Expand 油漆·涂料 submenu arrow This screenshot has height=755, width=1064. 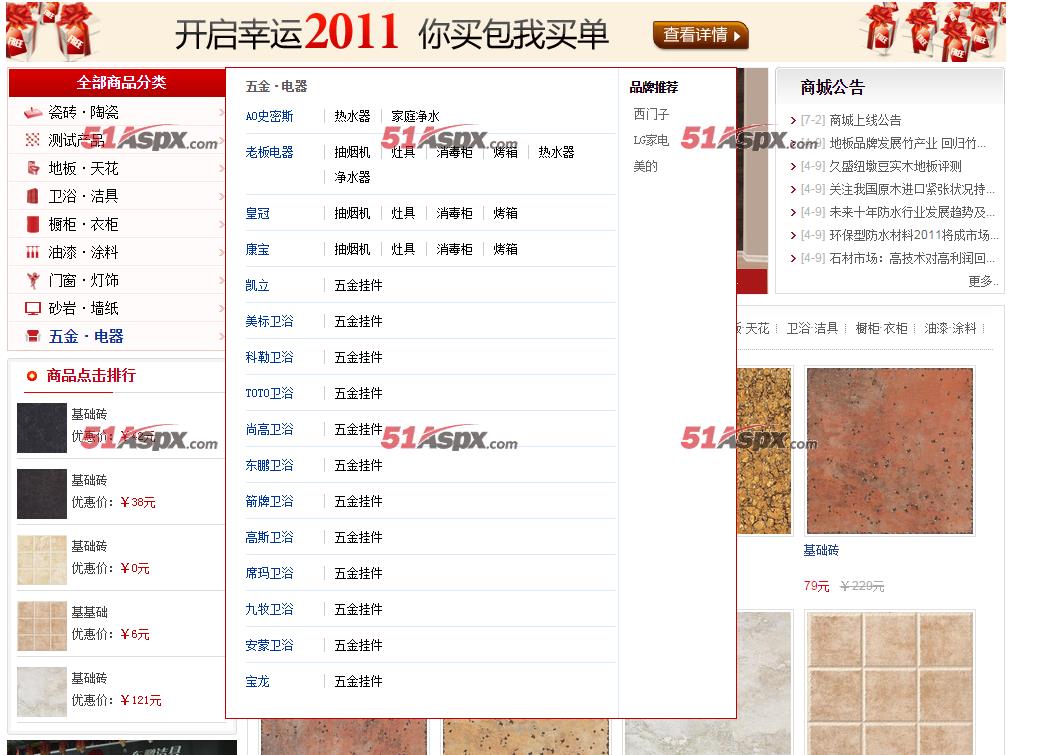coord(221,252)
